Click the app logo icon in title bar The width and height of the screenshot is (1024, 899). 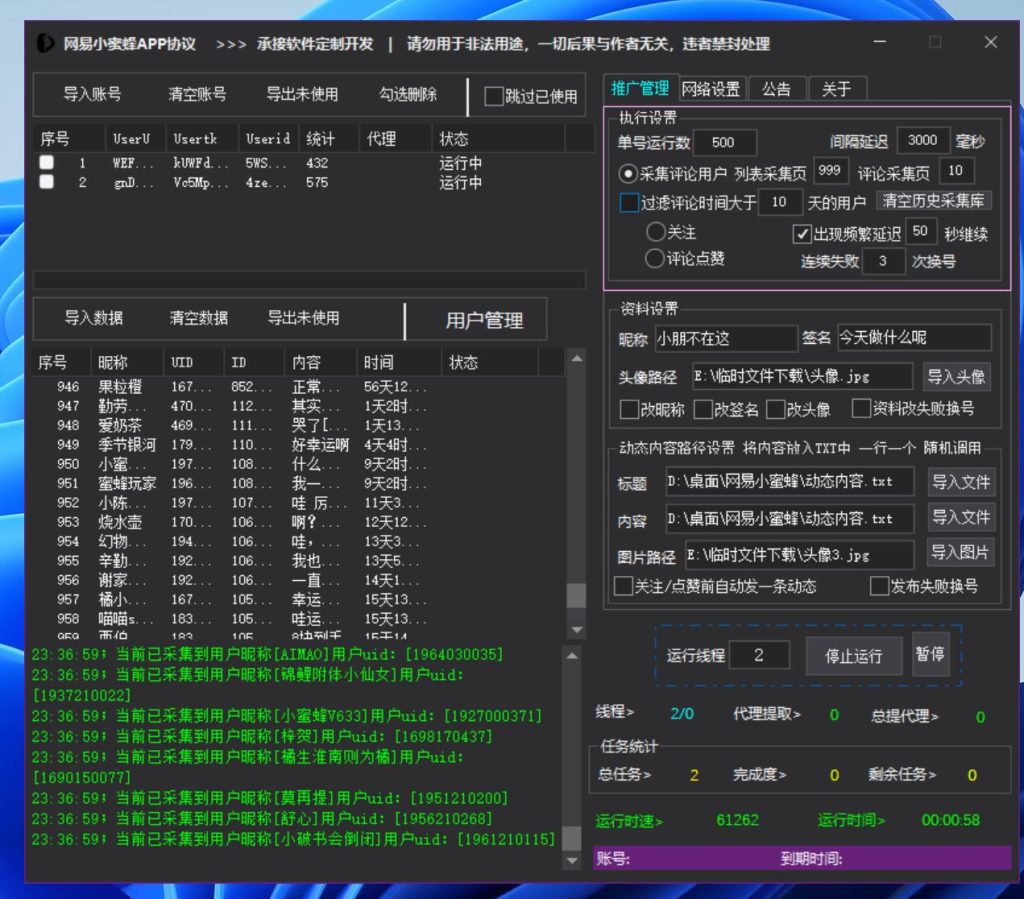pyautogui.click(x=45, y=44)
